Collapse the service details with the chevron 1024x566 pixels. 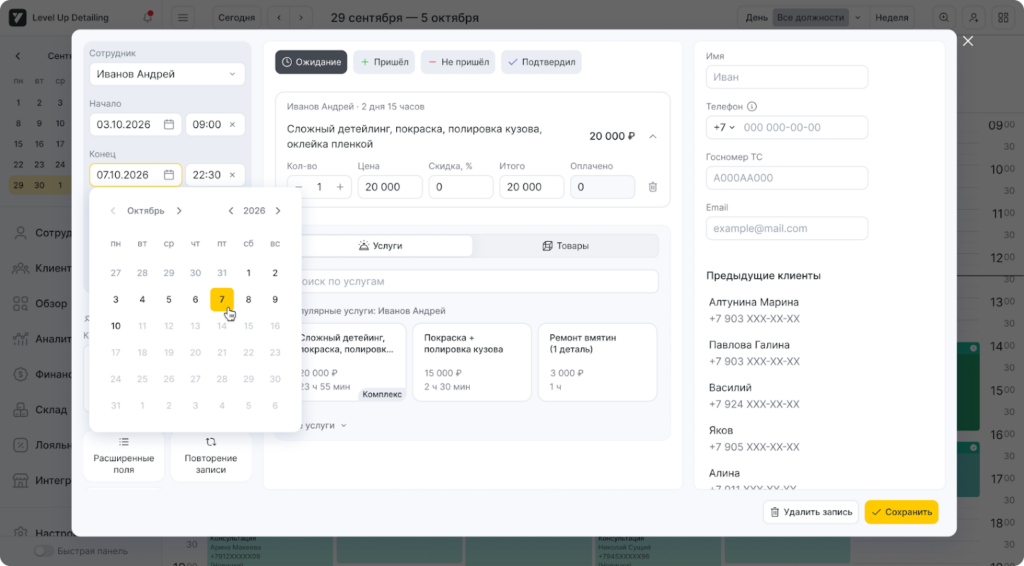coord(653,136)
